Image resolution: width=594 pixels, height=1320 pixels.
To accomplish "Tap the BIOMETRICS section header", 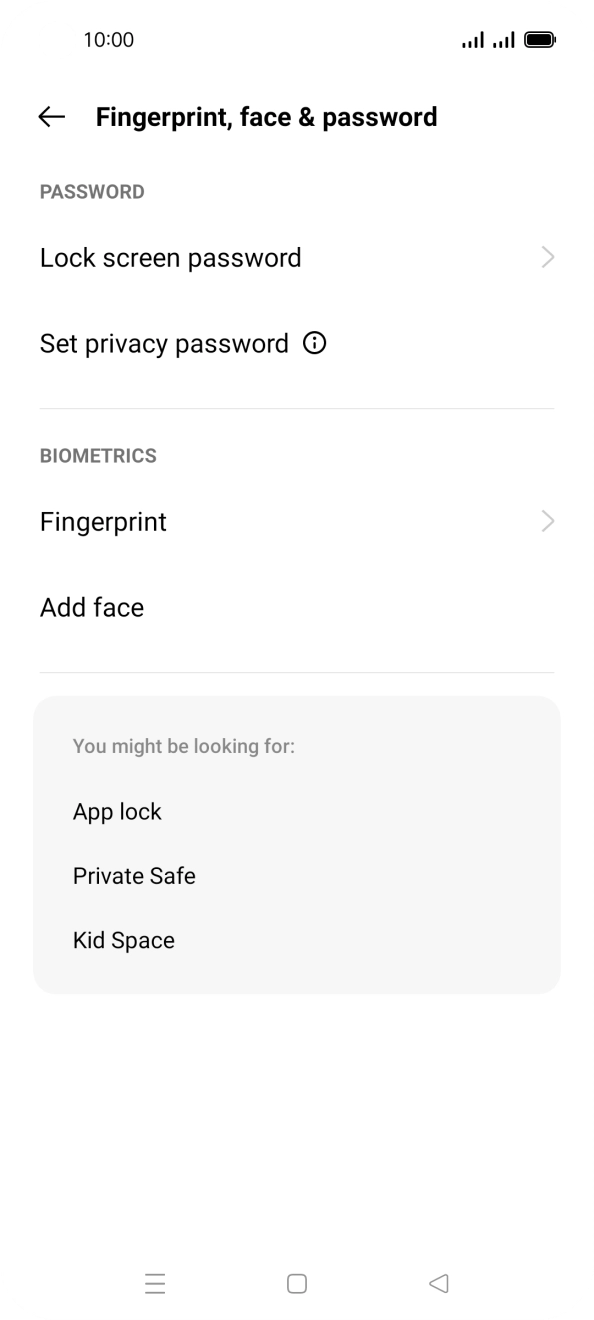I will (98, 456).
